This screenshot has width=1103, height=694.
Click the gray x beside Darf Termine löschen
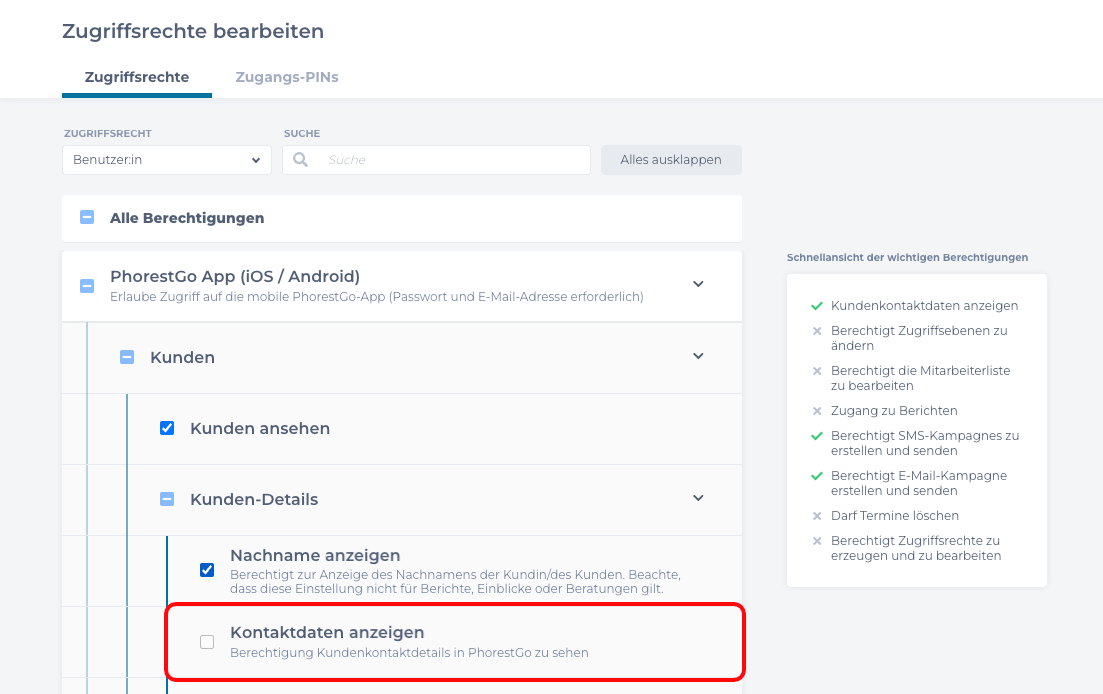tap(817, 515)
